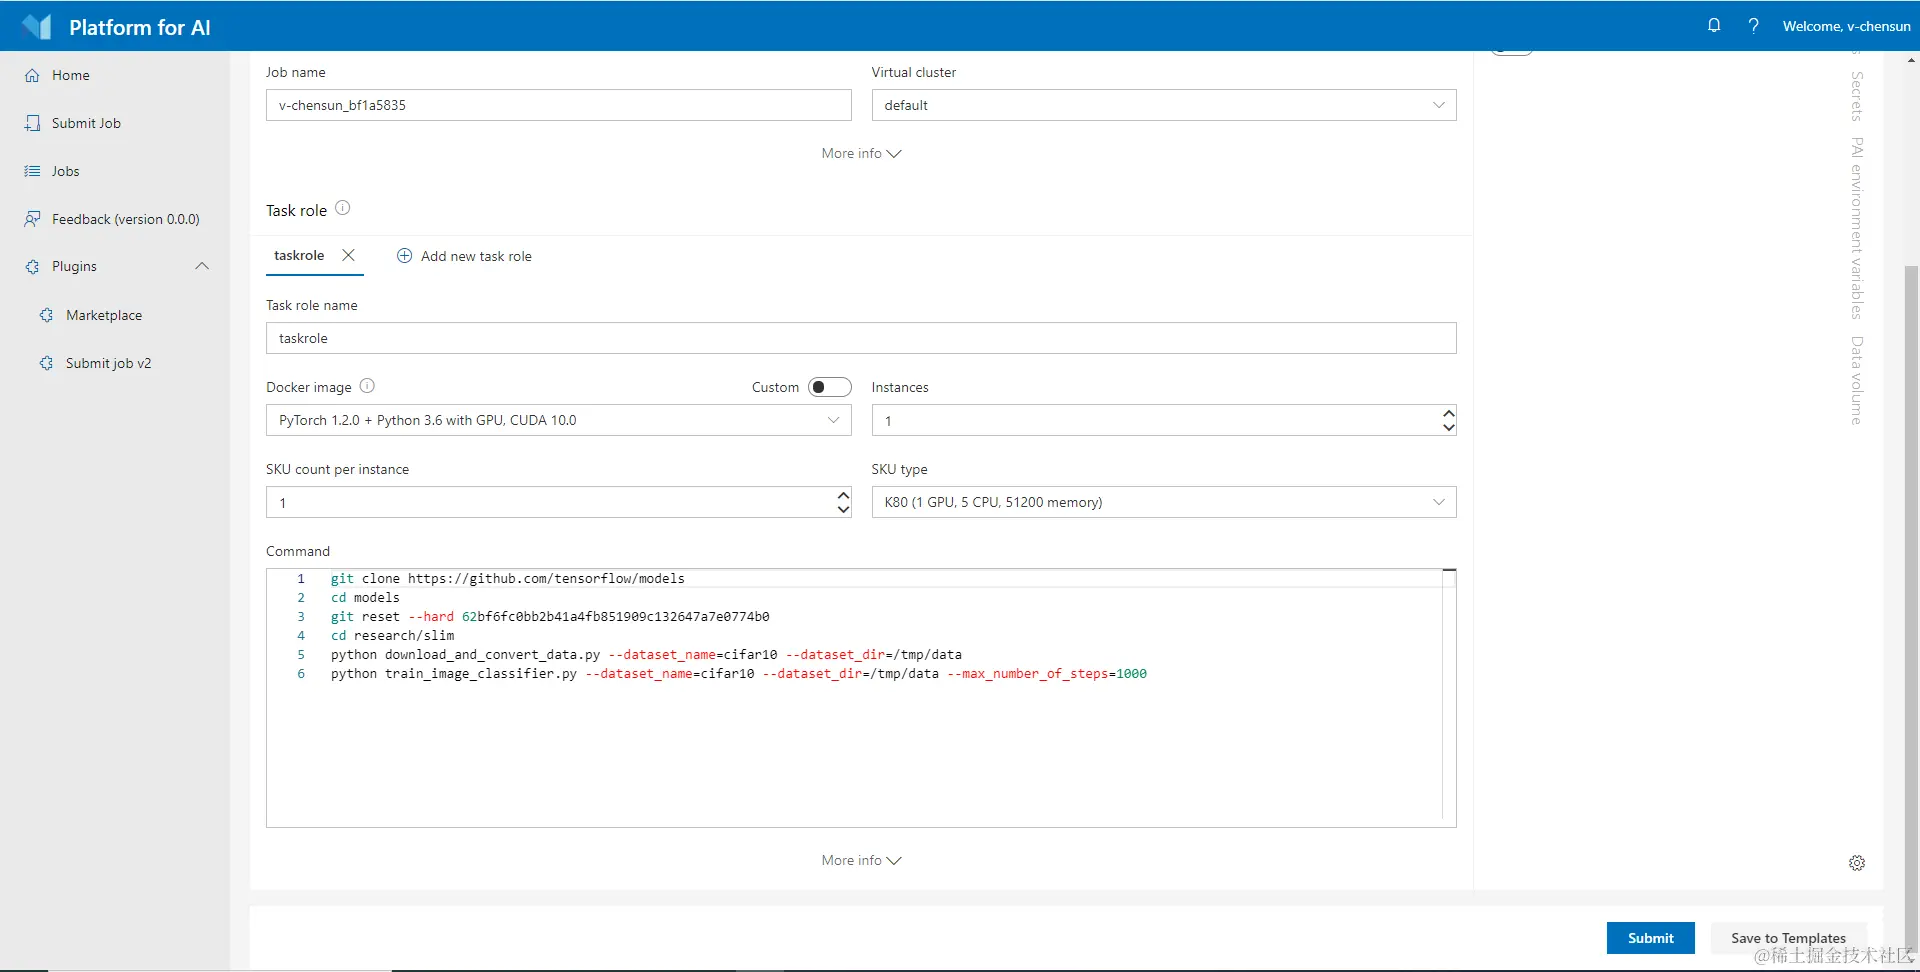Open the help question mark icon
Viewport: 1920px width, 972px height.
(x=1753, y=26)
